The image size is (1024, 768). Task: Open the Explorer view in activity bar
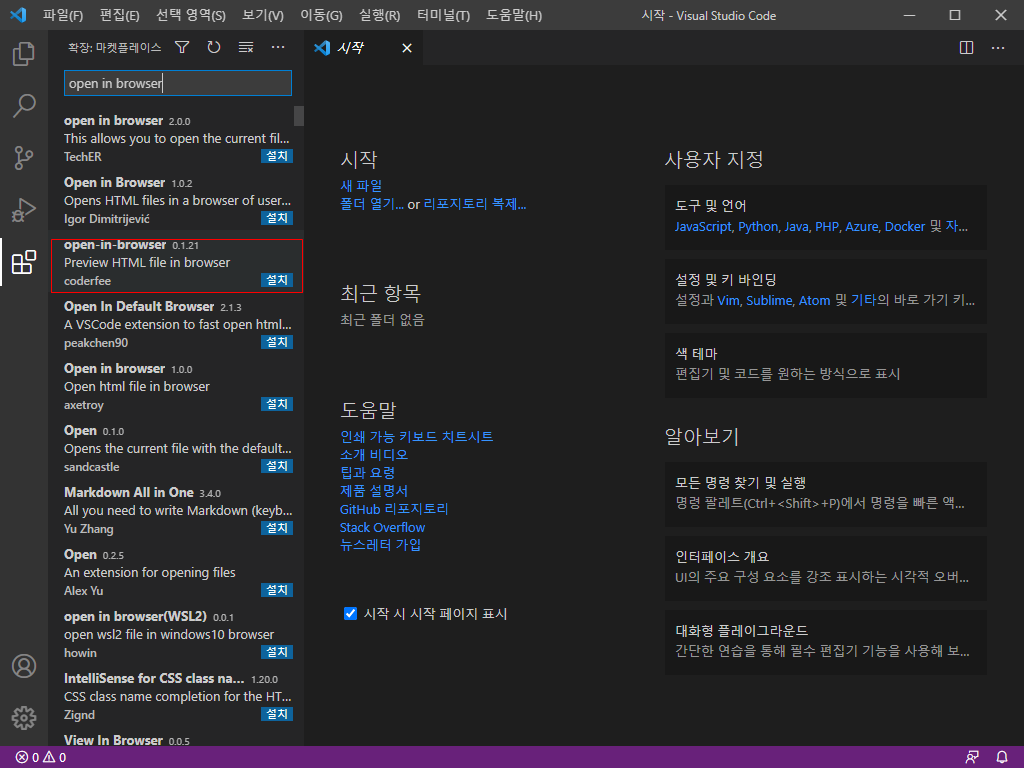tap(24, 54)
